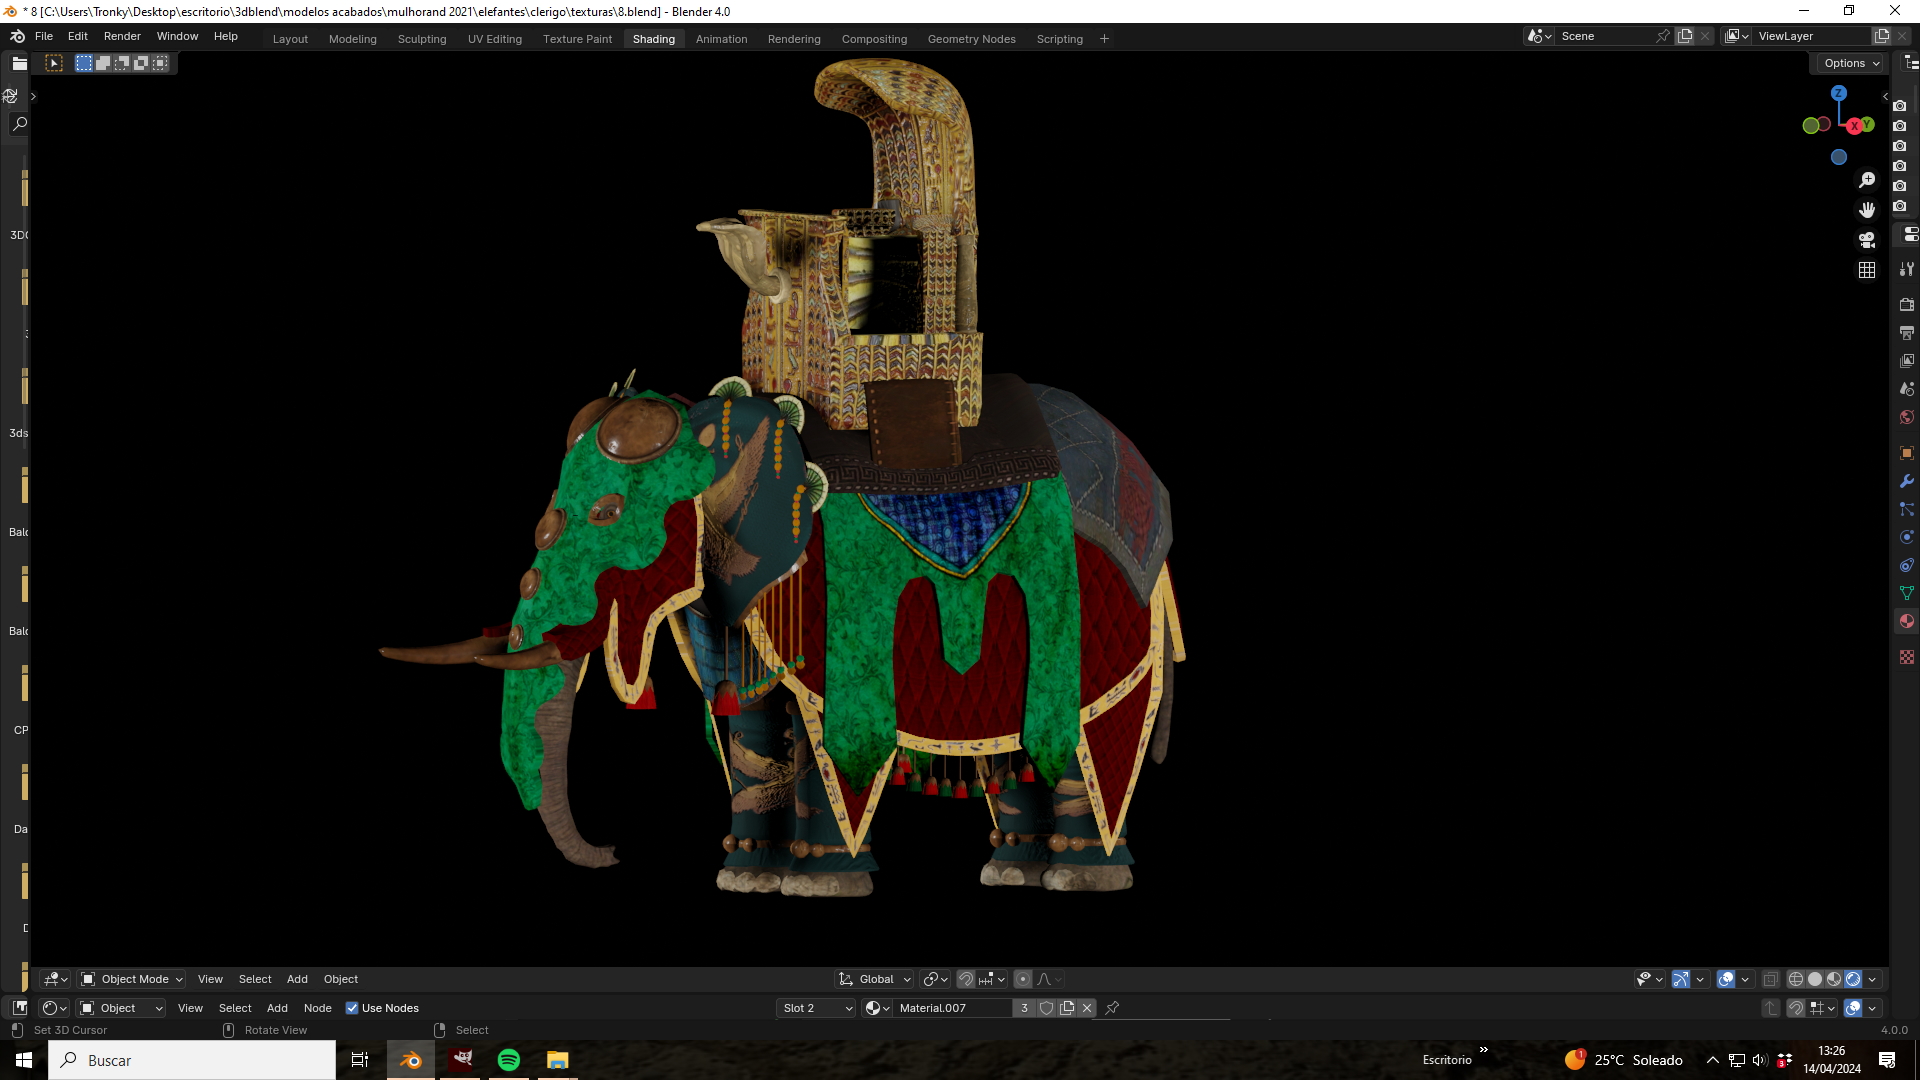Open Blender from the Windows taskbar
The width and height of the screenshot is (1920, 1080).
pyautogui.click(x=410, y=1060)
